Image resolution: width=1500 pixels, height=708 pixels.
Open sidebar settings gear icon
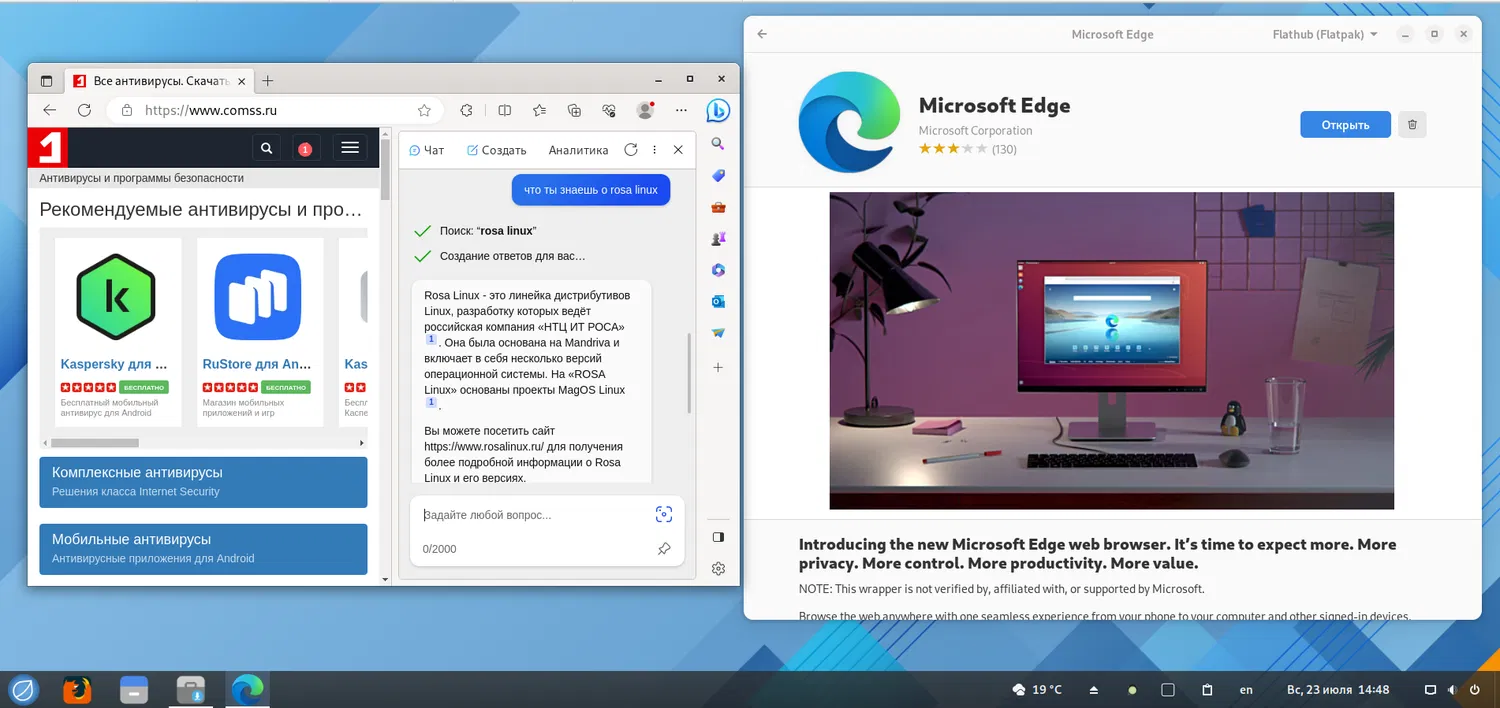click(718, 569)
